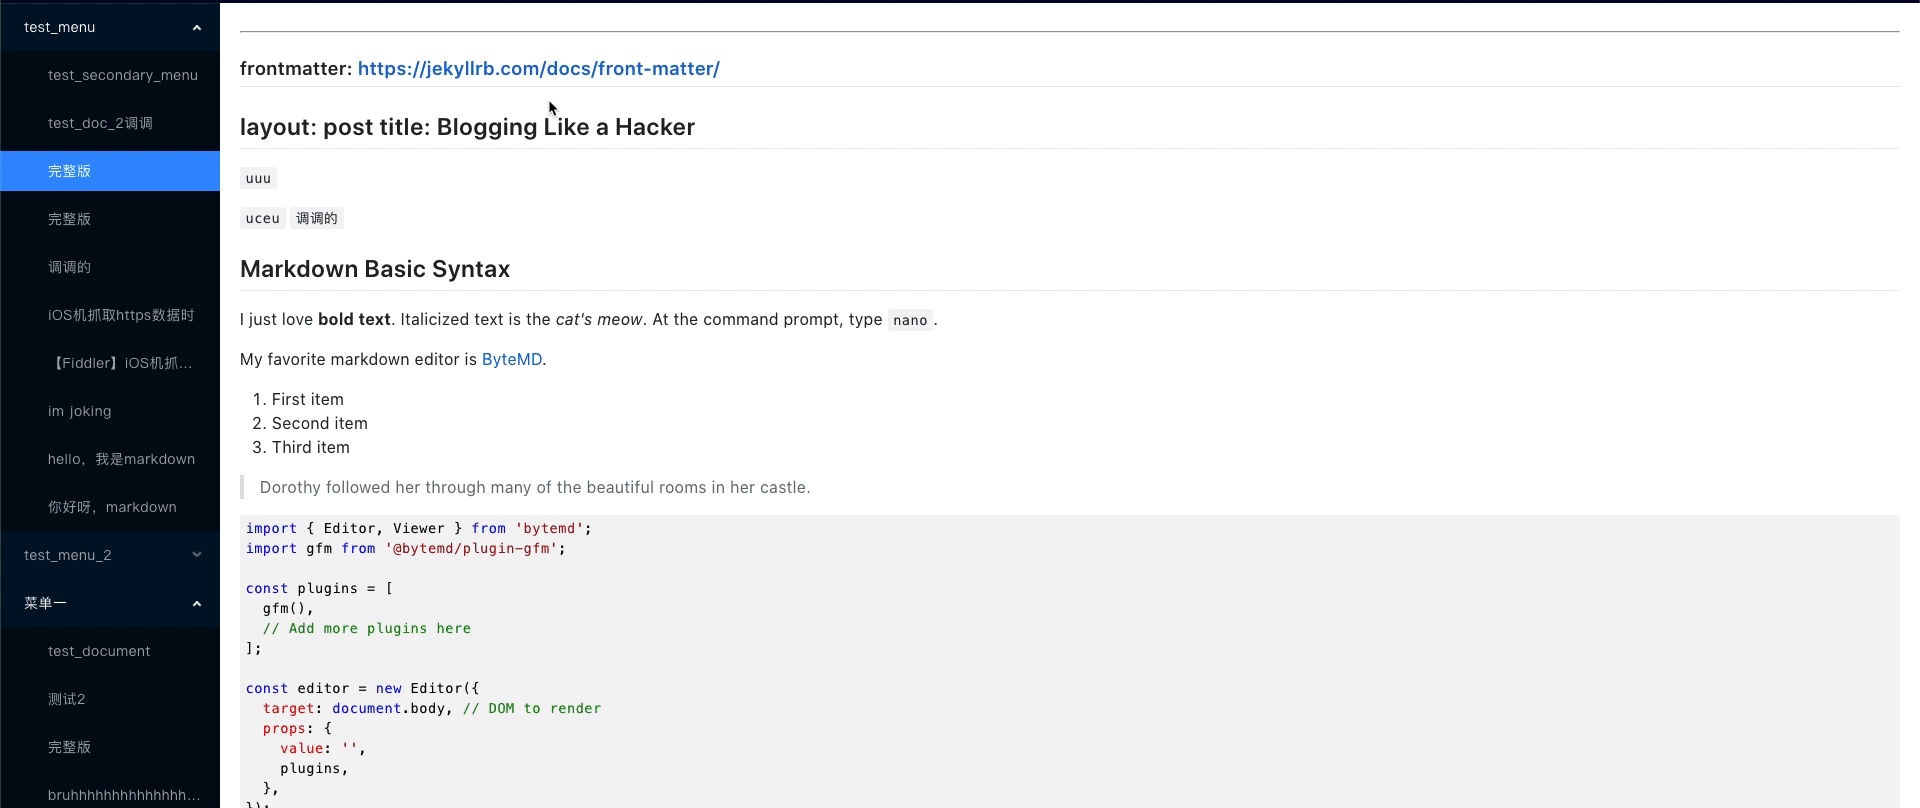Click the test_menu submenu title
This screenshot has height=808, width=1920.
(110, 27)
